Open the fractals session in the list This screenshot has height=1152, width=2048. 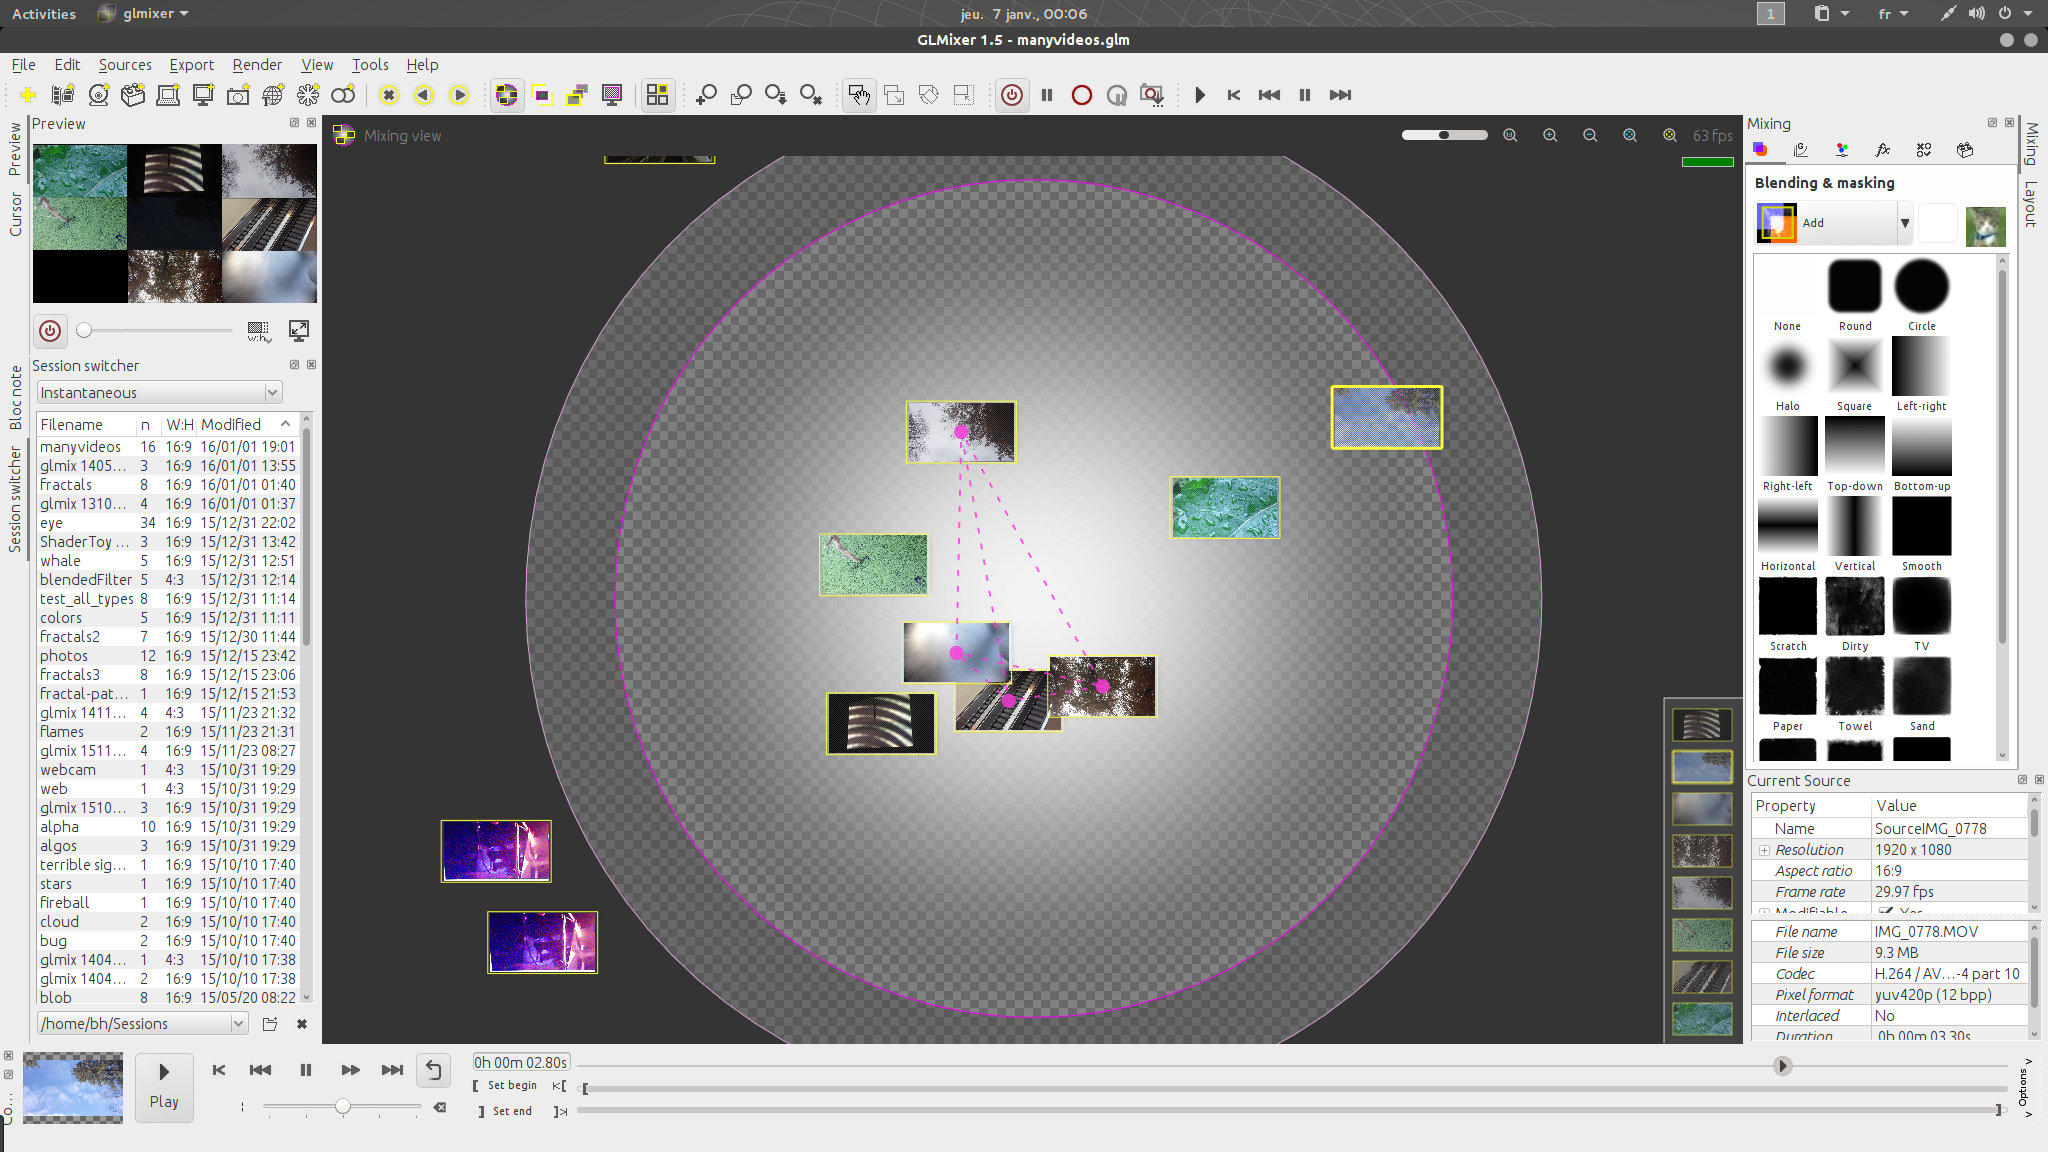coord(168,485)
